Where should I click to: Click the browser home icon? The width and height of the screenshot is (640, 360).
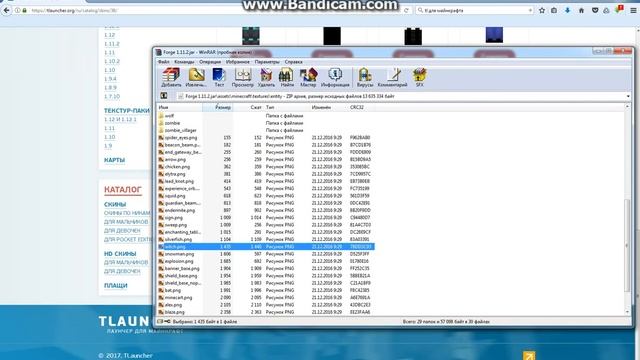click(x=581, y=10)
